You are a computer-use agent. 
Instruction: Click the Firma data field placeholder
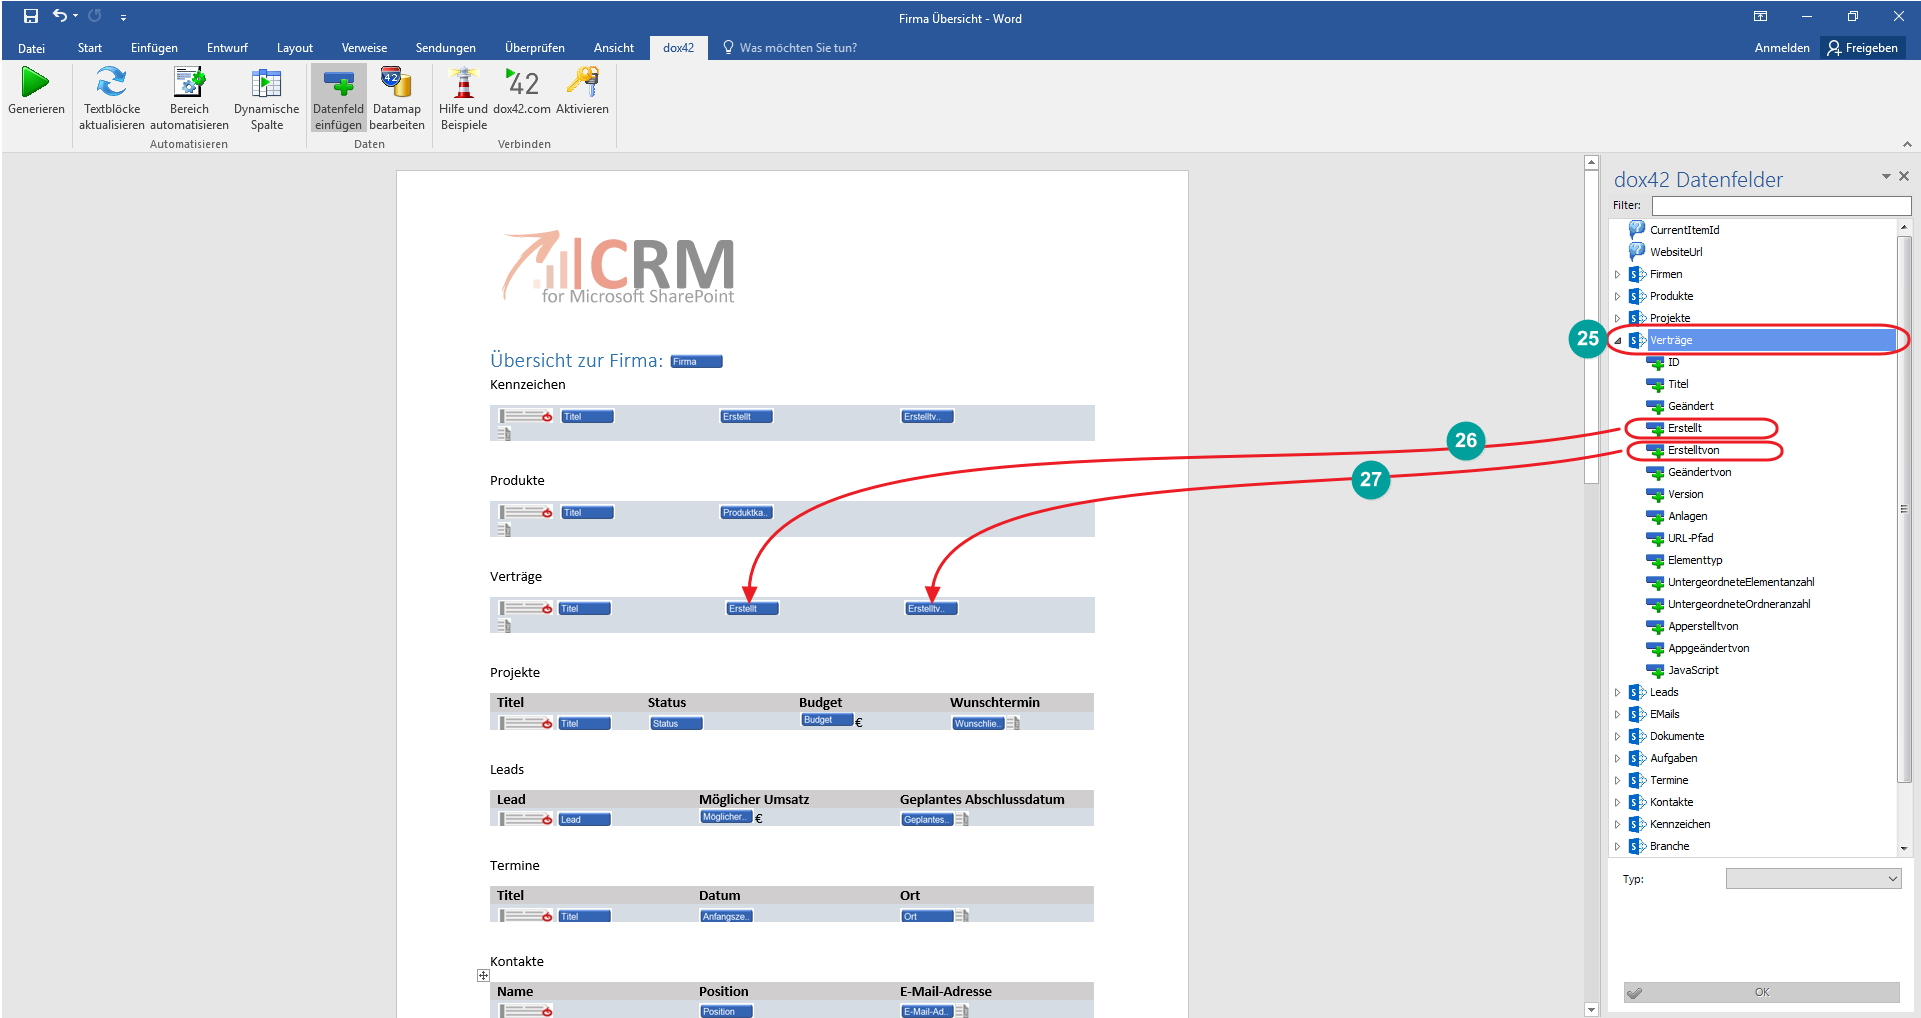click(x=696, y=362)
